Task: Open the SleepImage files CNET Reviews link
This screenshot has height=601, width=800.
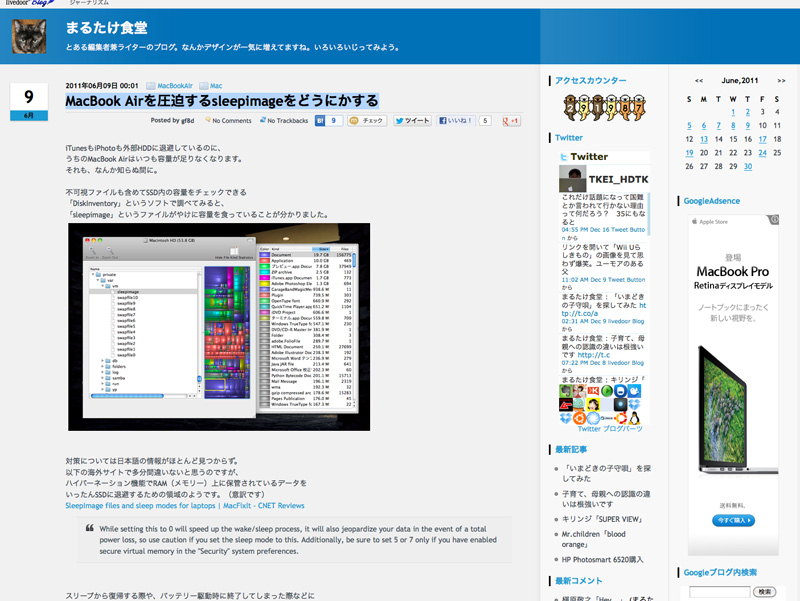Action: [185, 506]
